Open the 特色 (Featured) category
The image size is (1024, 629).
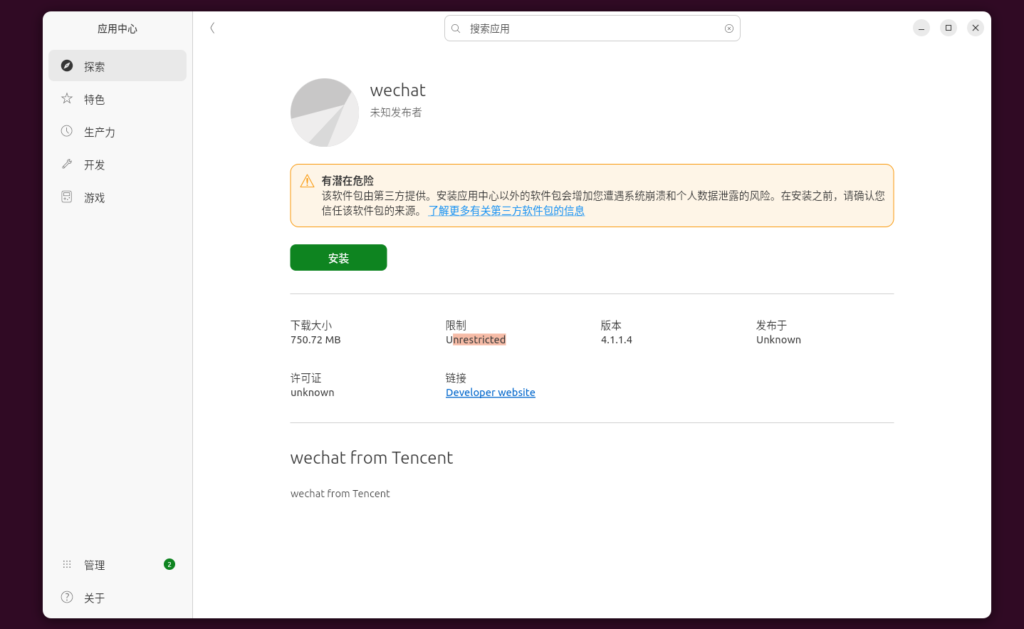tap(118, 99)
